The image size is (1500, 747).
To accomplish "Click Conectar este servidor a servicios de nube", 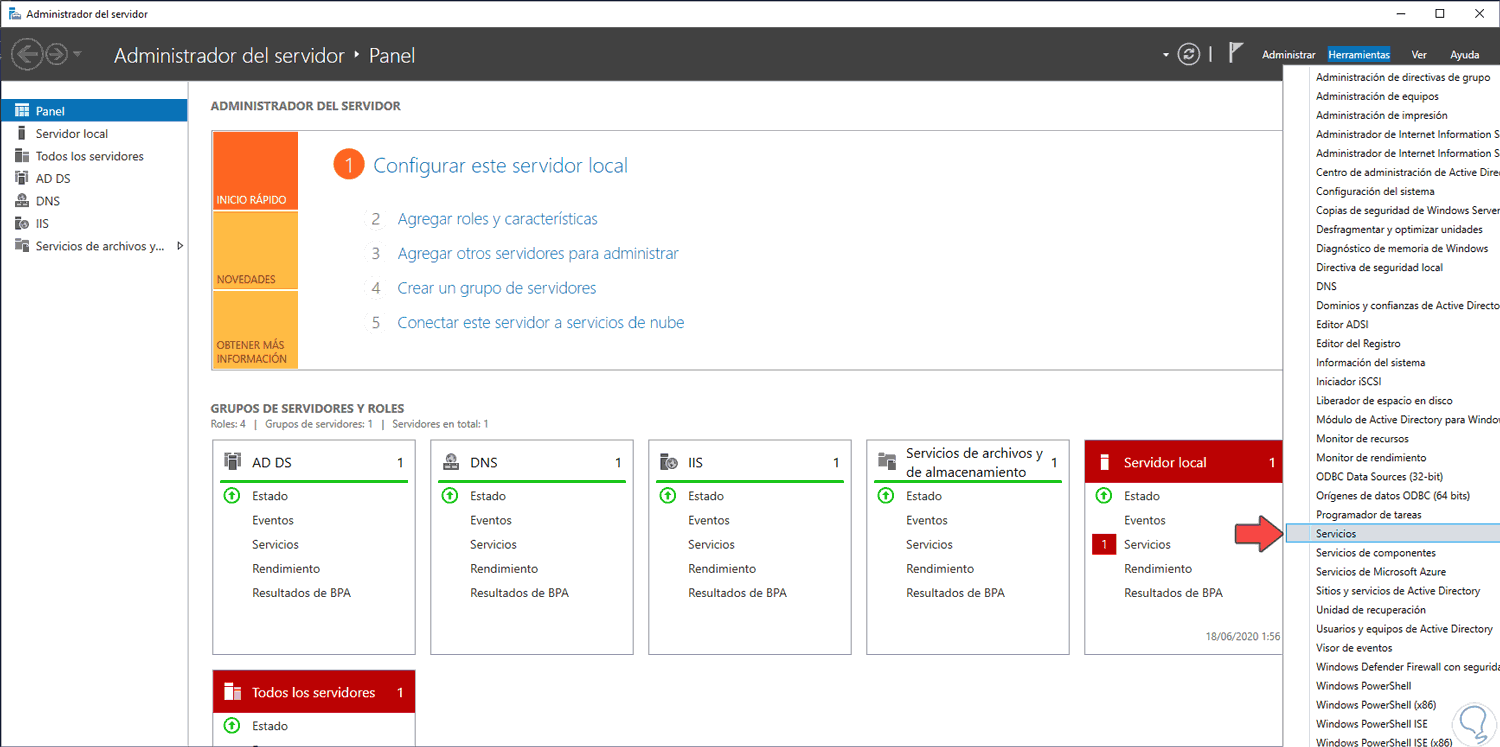I will (x=541, y=323).
